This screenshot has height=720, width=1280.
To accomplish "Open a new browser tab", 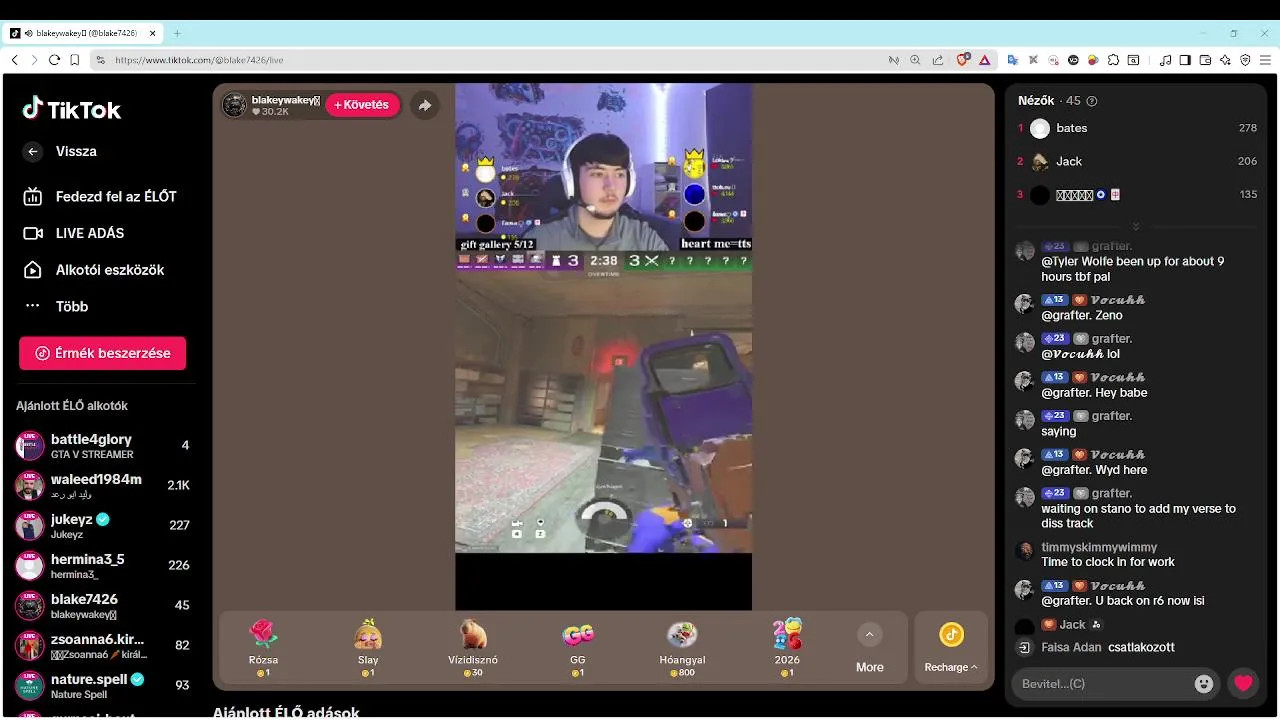I will 177,33.
